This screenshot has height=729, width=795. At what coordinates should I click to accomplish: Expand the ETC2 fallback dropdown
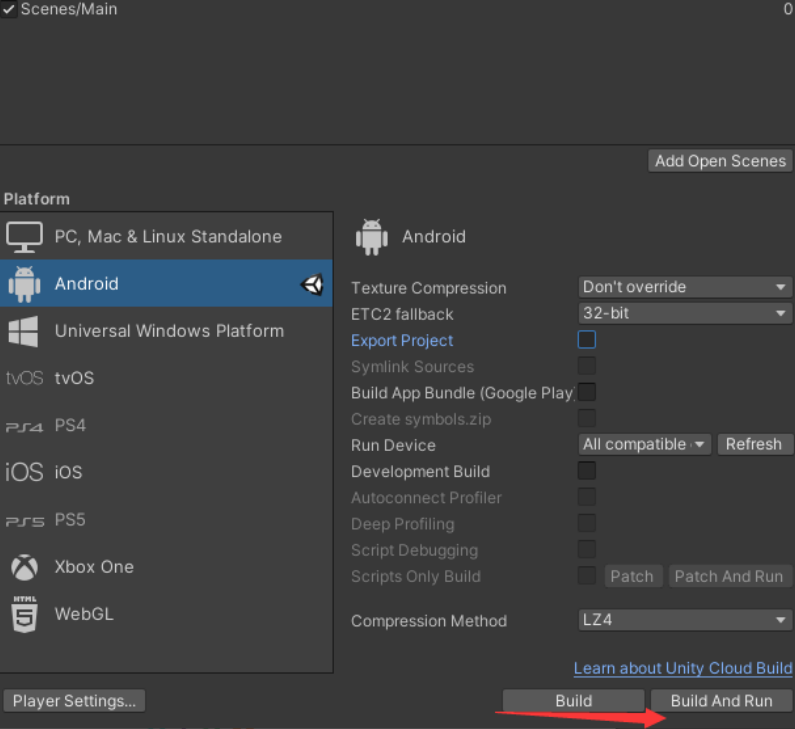click(x=685, y=313)
